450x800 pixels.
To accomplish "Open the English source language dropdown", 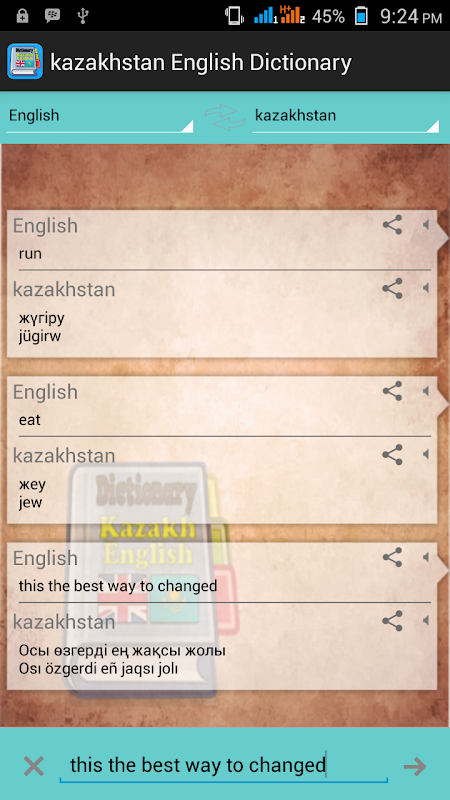I will [99, 117].
